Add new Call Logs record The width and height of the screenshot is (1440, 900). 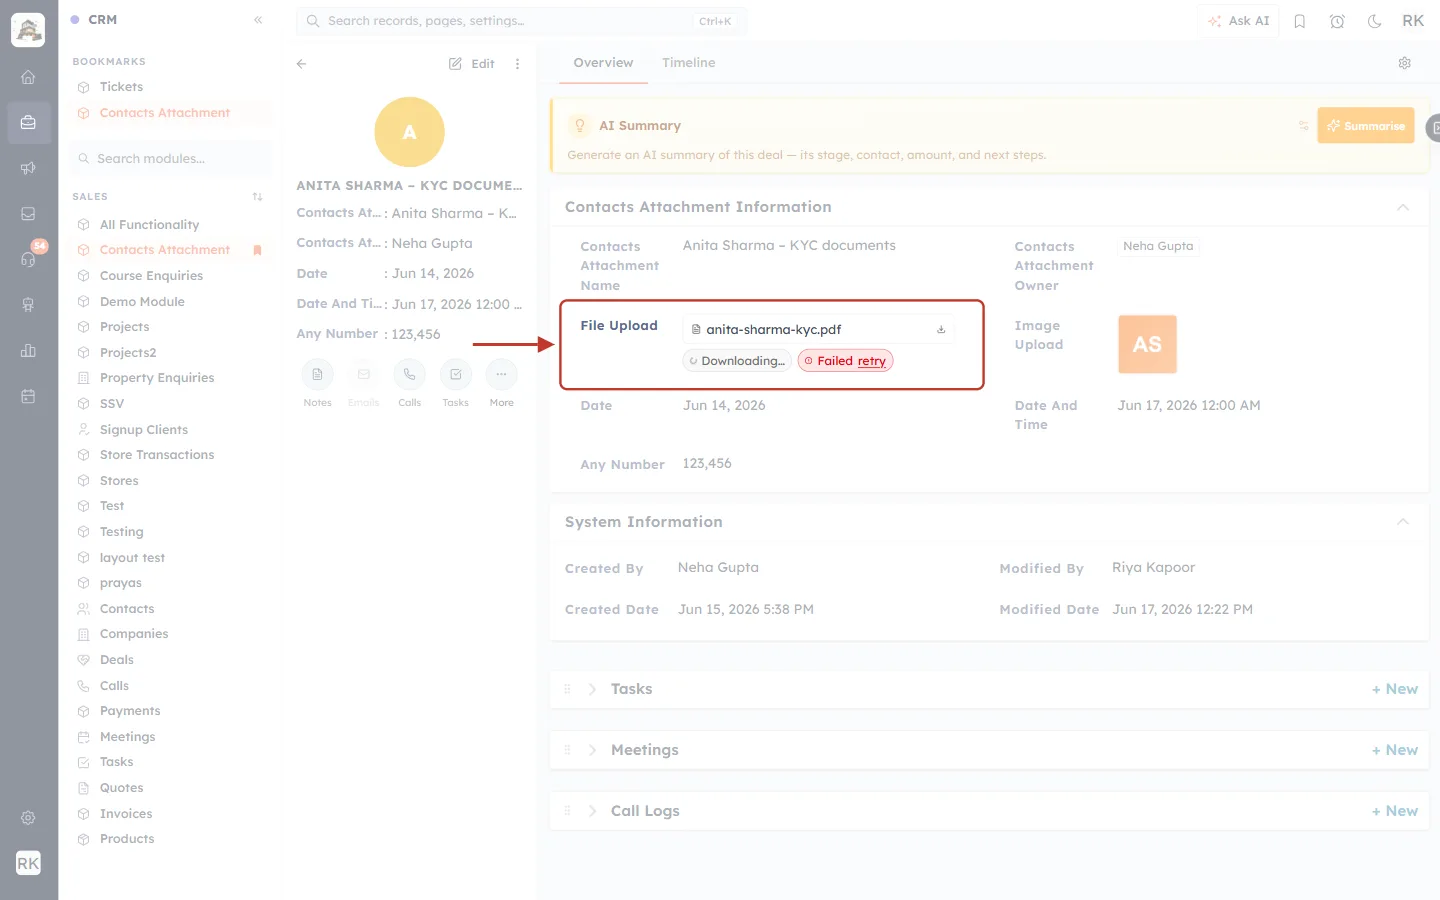click(1395, 811)
